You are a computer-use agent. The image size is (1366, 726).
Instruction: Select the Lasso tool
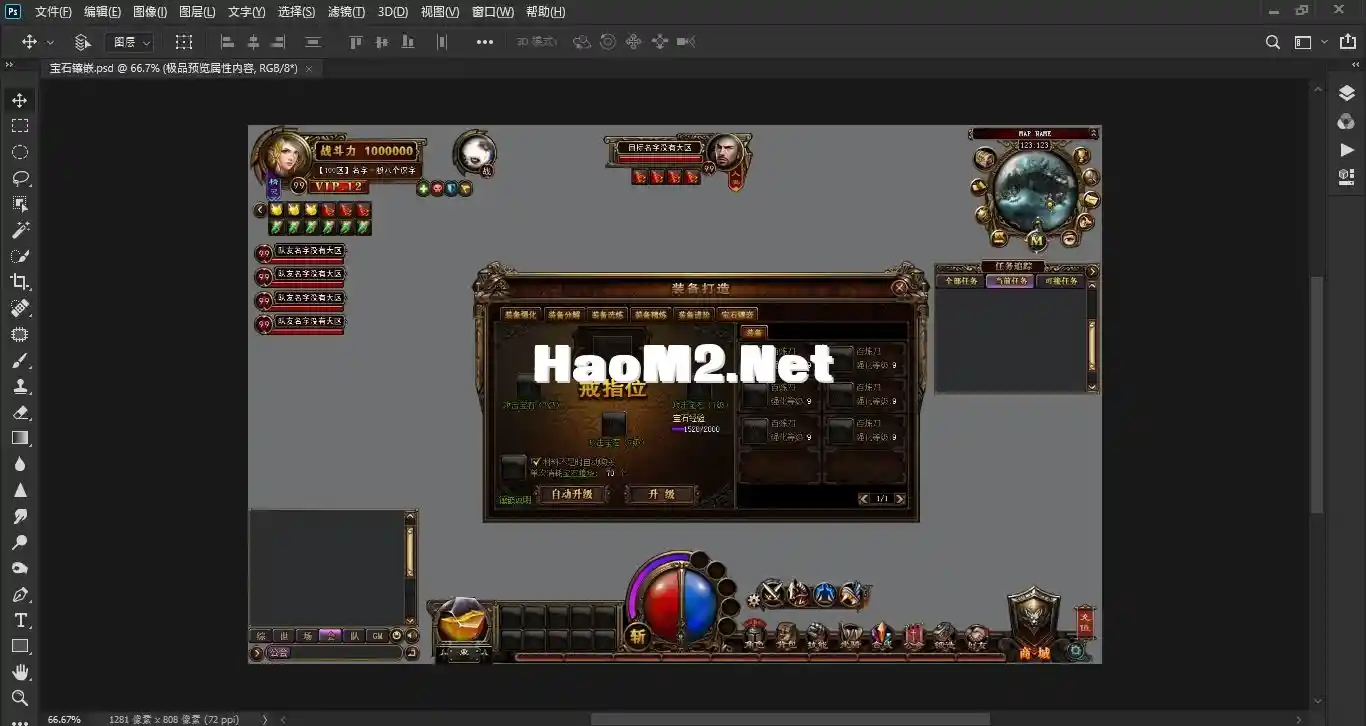pos(20,178)
